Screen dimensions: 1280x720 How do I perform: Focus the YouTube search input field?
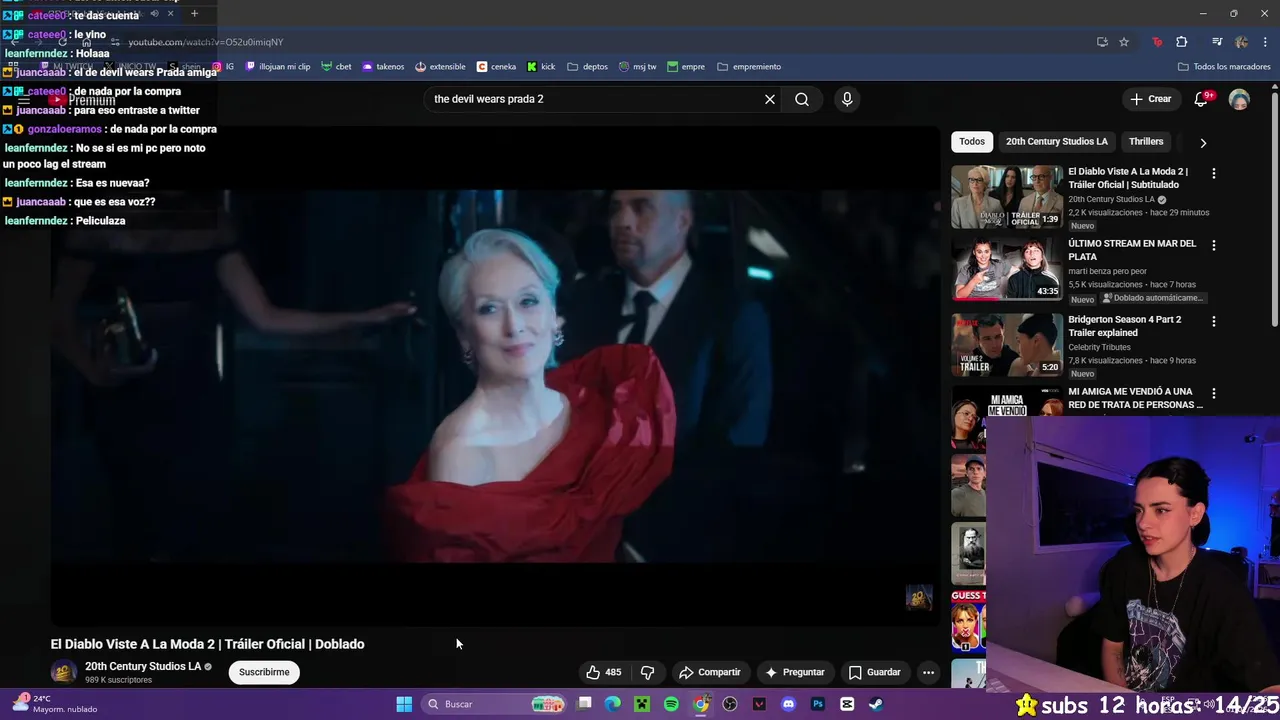pyautogui.click(x=595, y=99)
